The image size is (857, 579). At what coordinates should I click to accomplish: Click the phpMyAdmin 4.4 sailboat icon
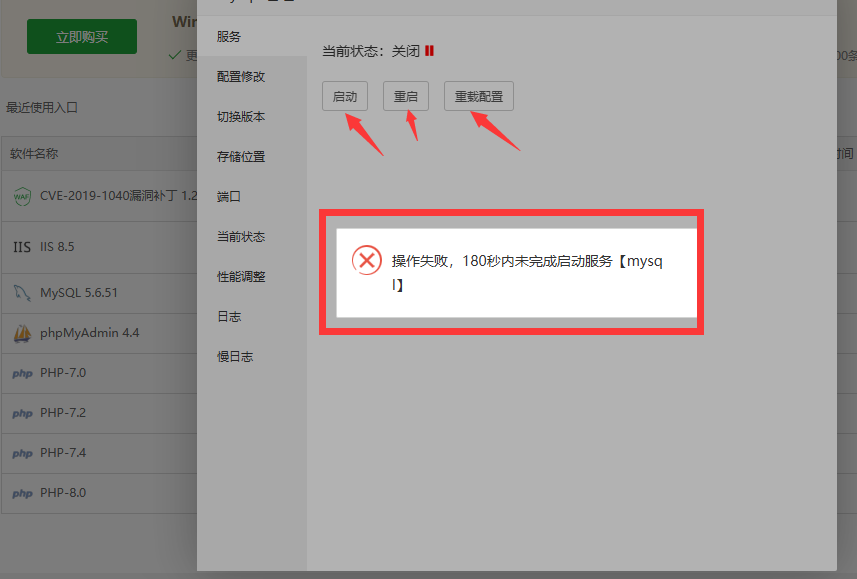point(22,333)
